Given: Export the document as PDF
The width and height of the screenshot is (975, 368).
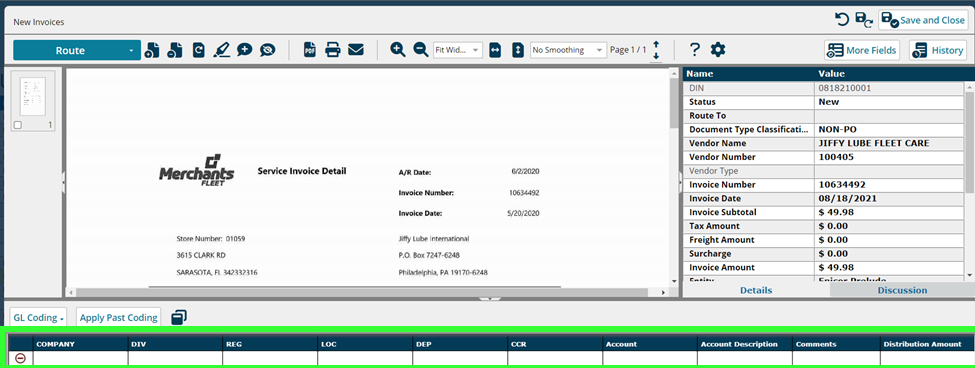Looking at the screenshot, I should [x=310, y=50].
